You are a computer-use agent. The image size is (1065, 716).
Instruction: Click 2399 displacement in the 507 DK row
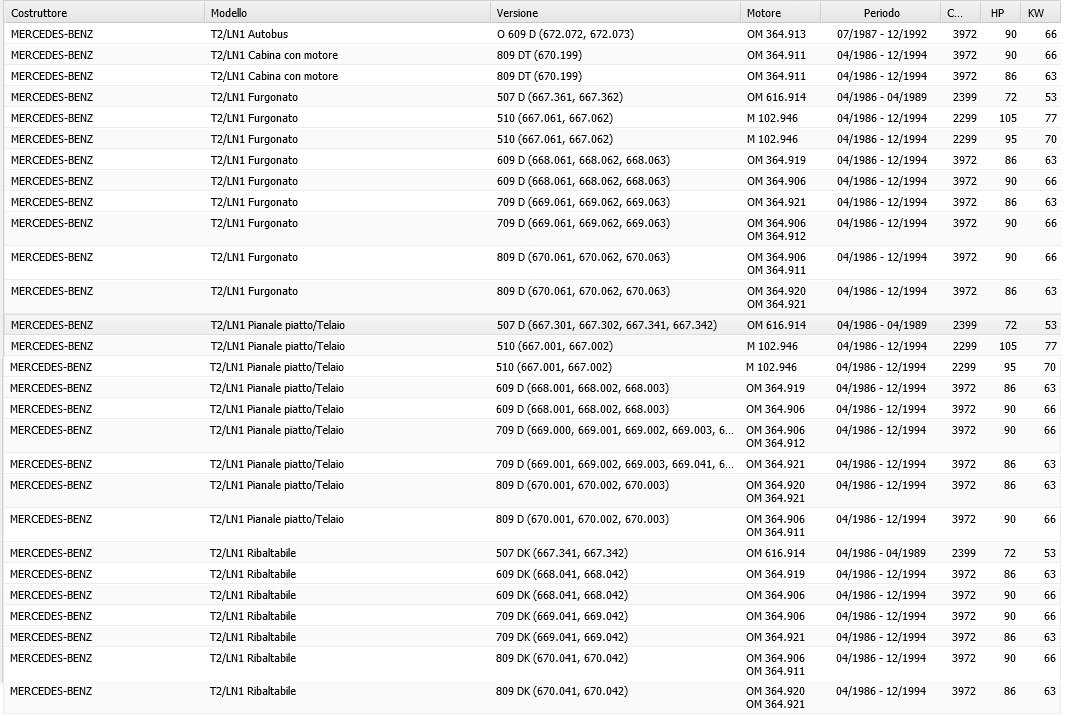(964, 554)
